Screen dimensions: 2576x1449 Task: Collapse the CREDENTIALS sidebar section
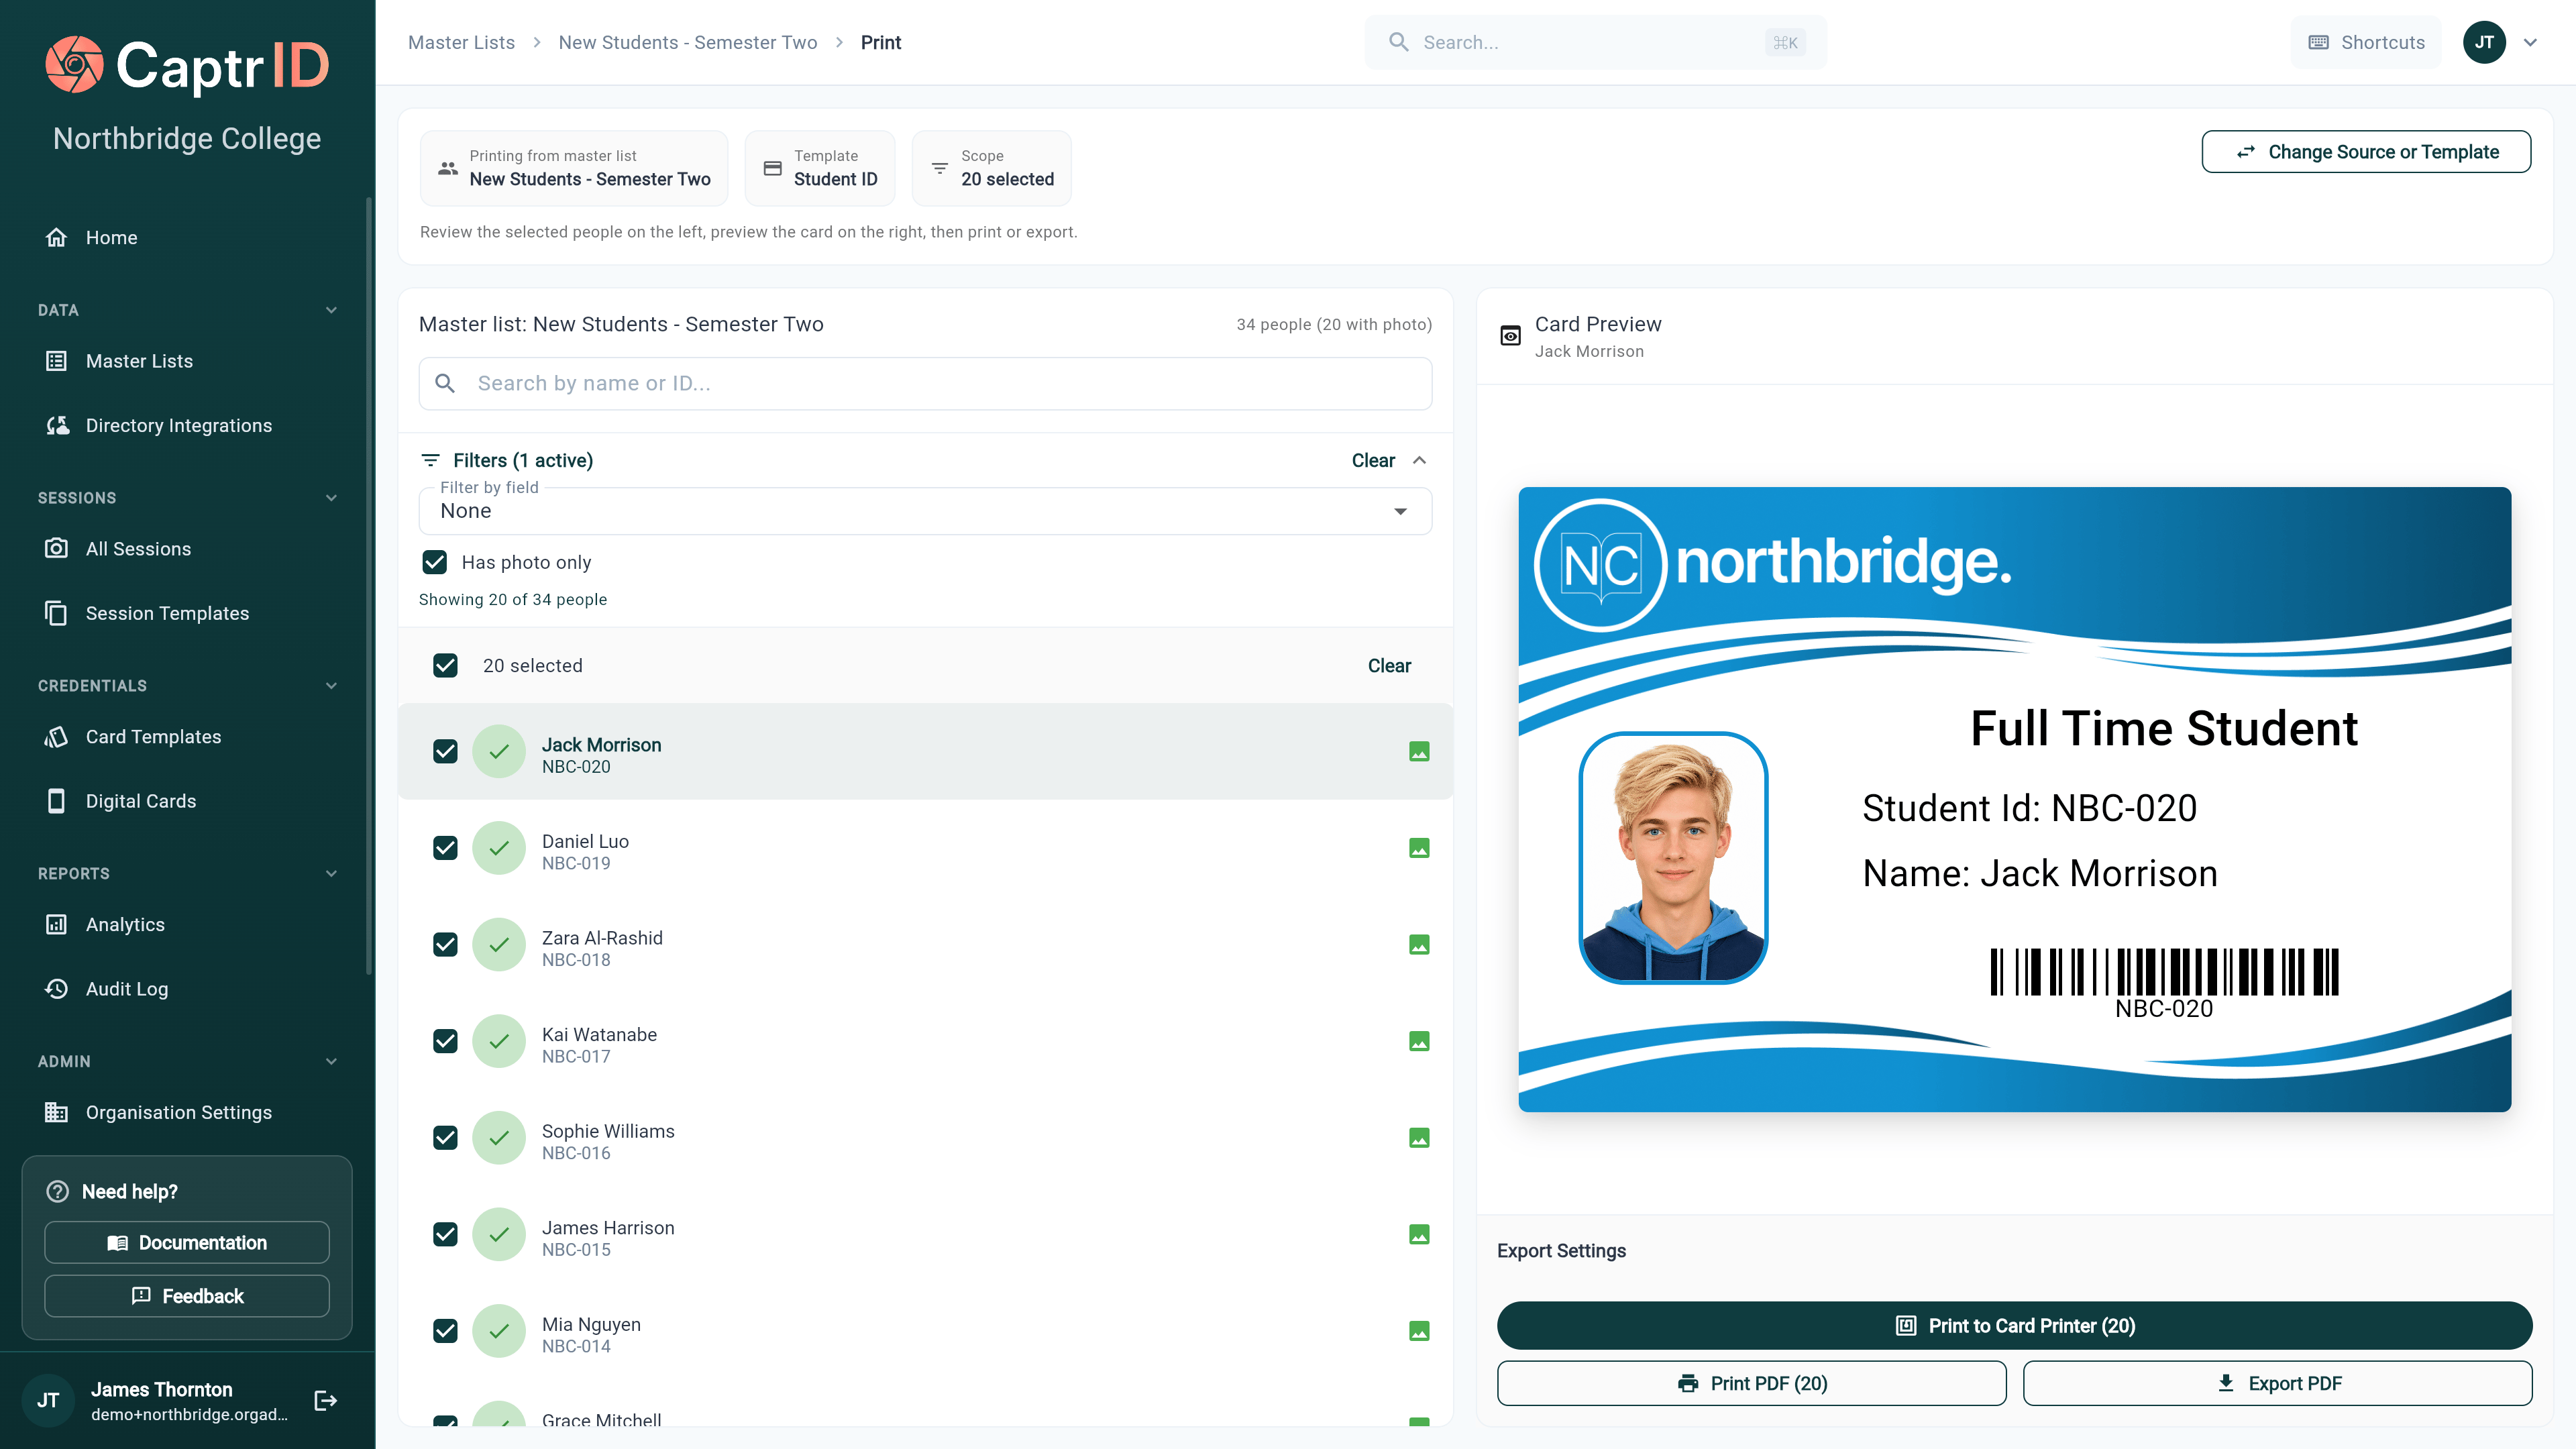(x=331, y=686)
